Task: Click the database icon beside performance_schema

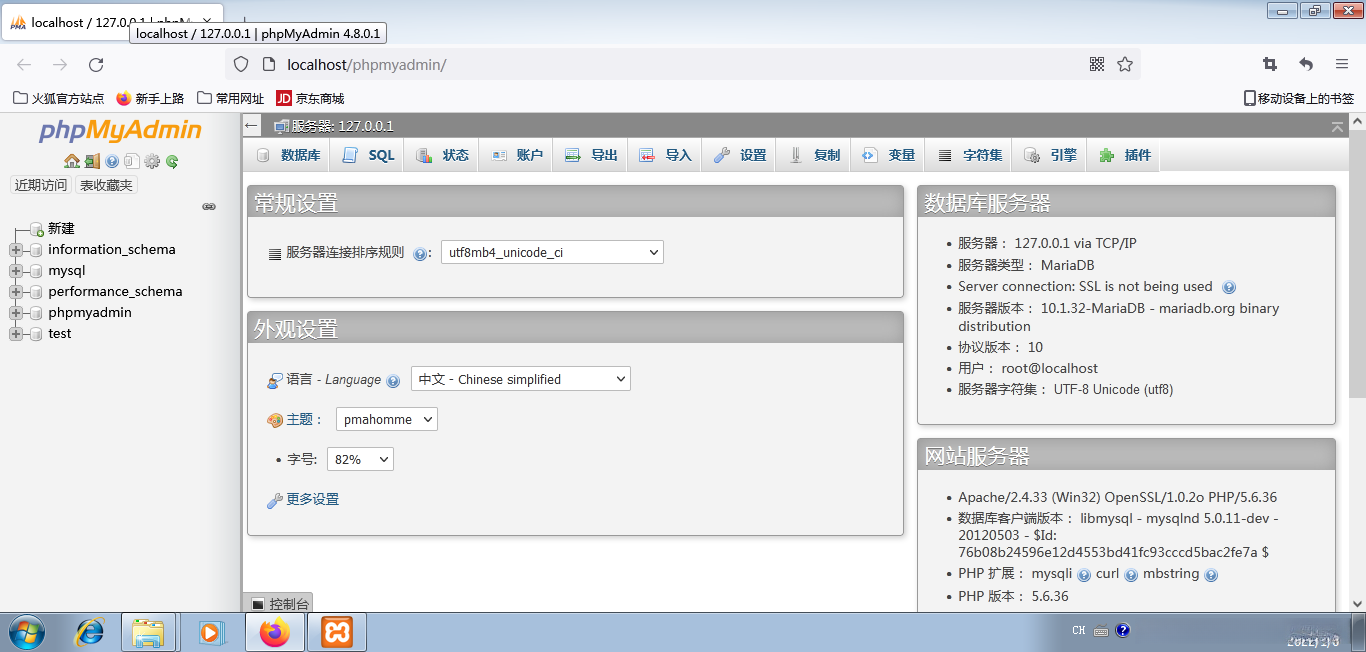Action: (x=37, y=292)
